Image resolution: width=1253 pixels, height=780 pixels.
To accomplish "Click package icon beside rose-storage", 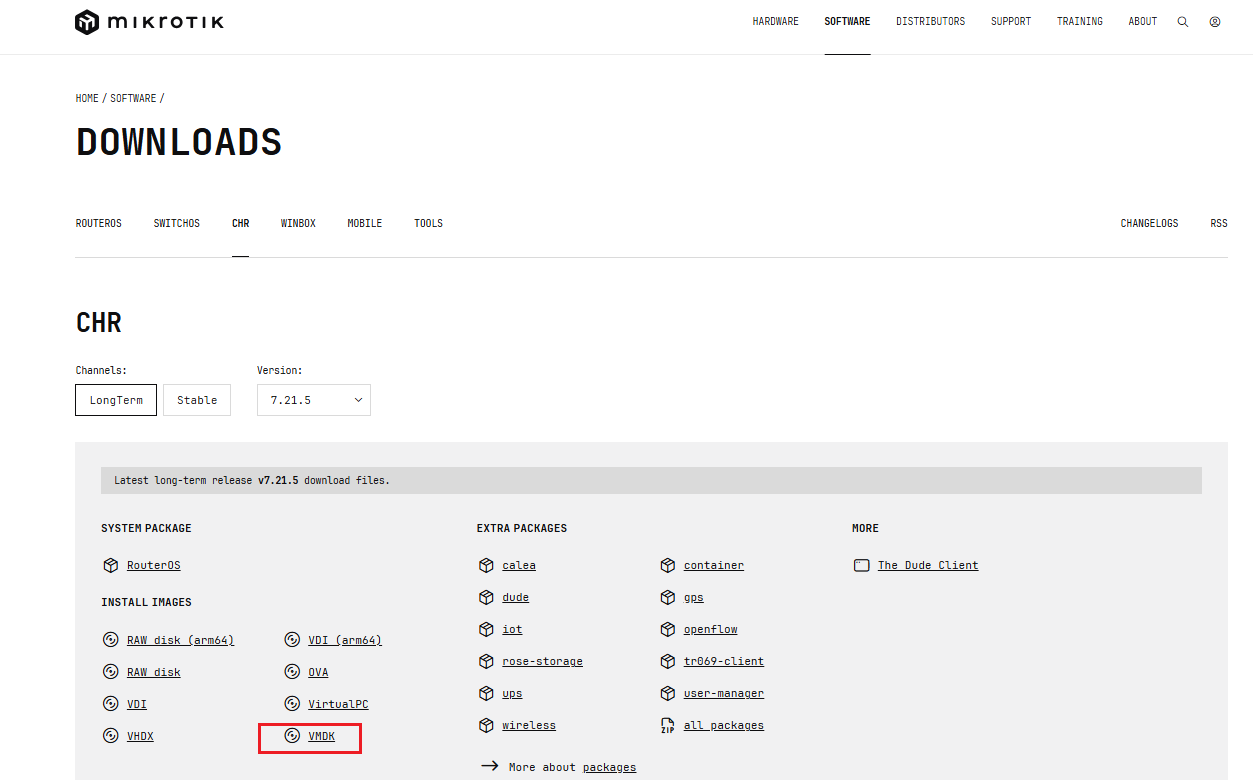I will pyautogui.click(x=486, y=661).
